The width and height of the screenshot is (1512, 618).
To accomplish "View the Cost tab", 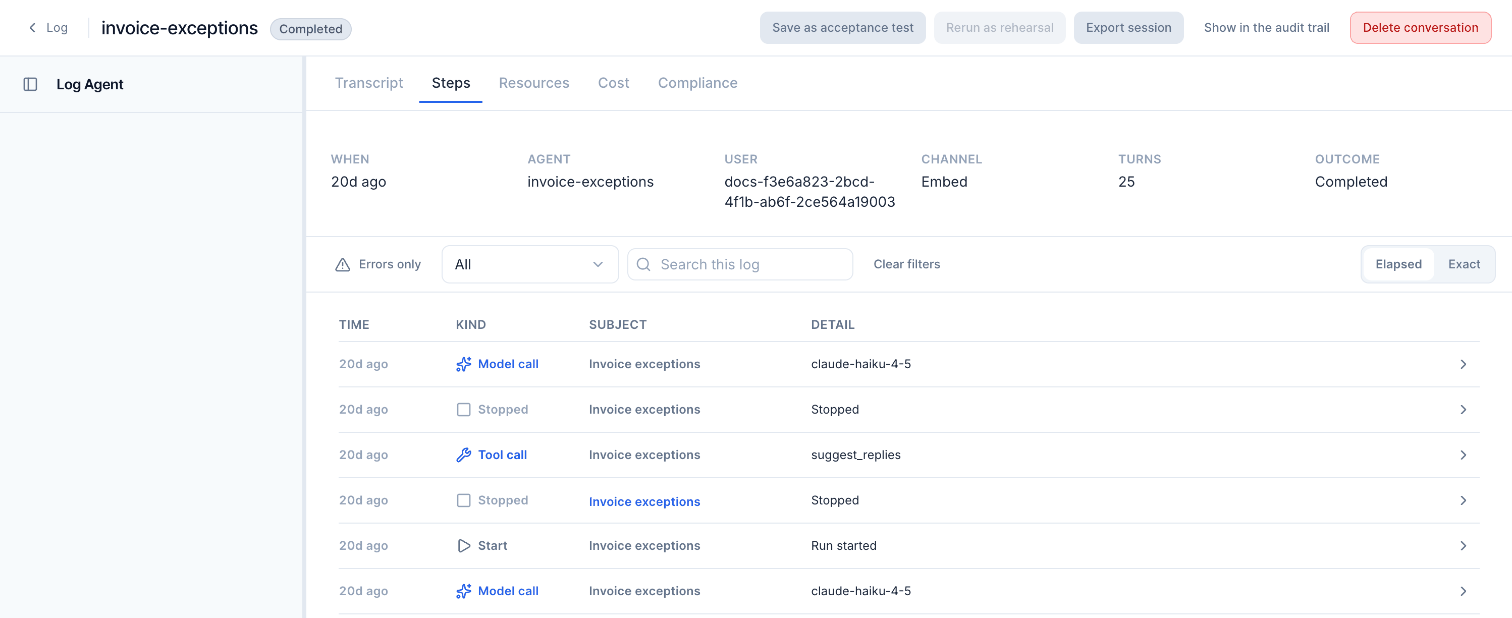I will coord(614,83).
